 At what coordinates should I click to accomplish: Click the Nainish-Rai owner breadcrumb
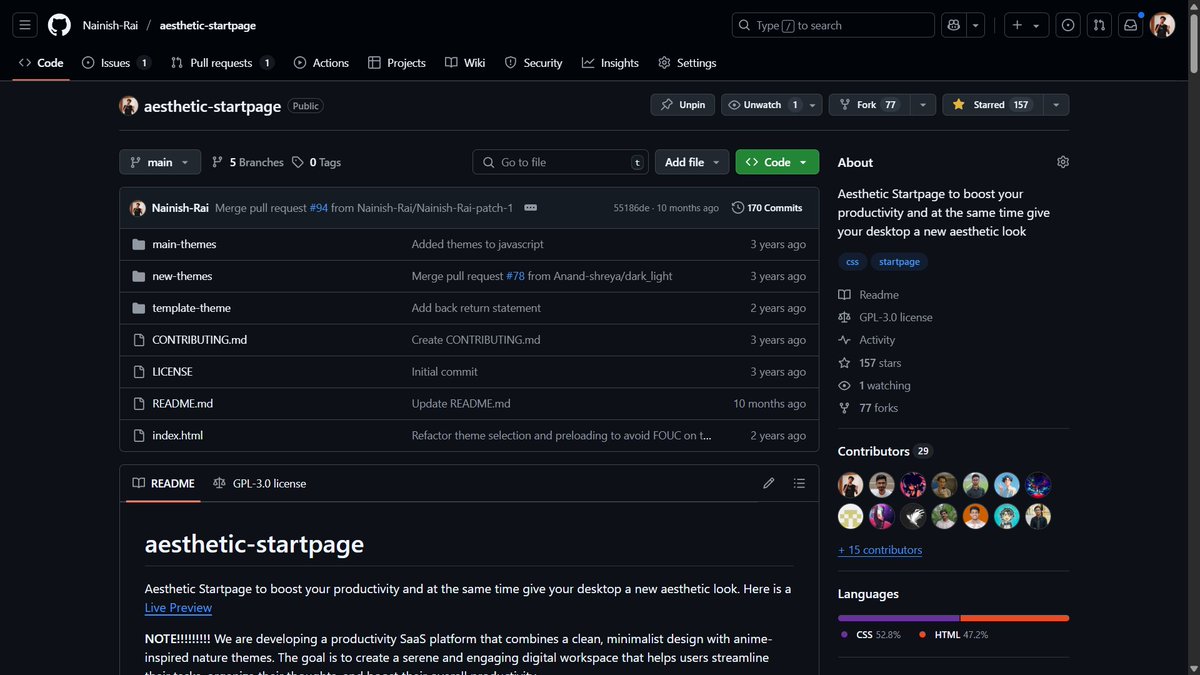coord(110,25)
